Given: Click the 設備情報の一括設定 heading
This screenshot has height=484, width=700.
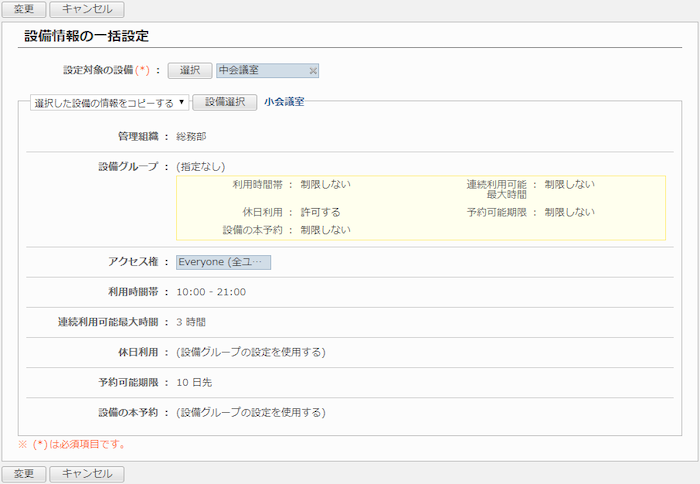Looking at the screenshot, I should point(87,36).
